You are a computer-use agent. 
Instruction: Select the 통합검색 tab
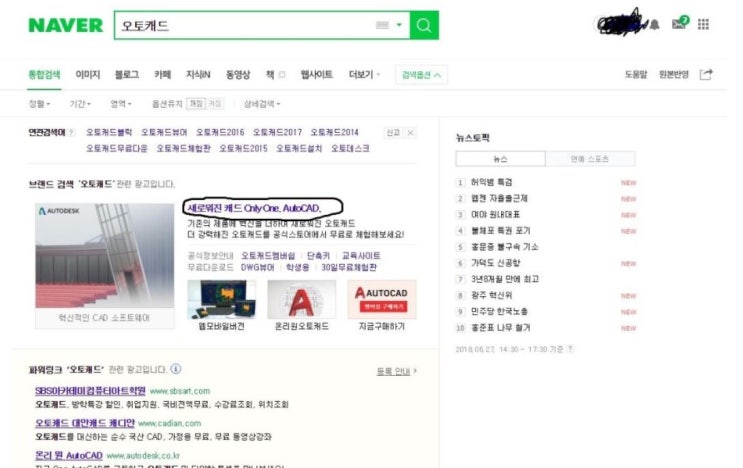pos(44,75)
